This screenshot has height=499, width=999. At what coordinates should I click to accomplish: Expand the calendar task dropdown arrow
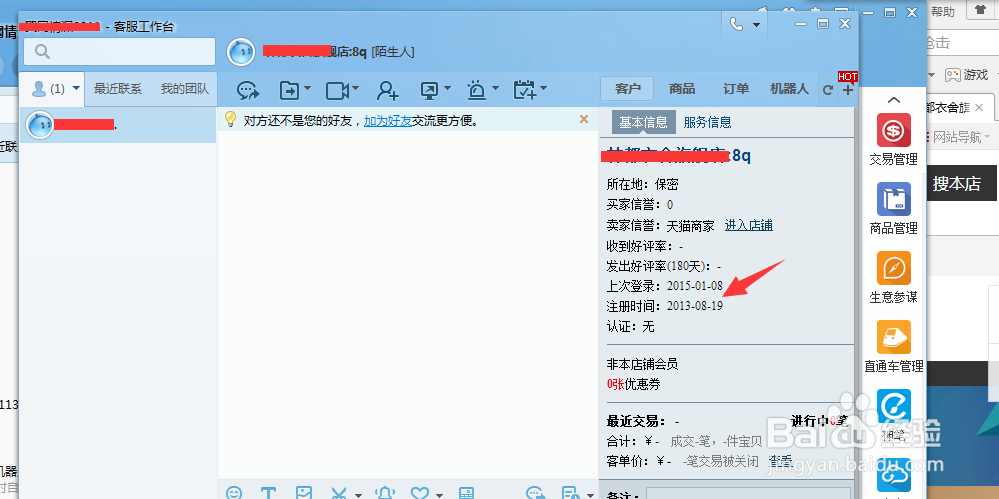coord(543,89)
